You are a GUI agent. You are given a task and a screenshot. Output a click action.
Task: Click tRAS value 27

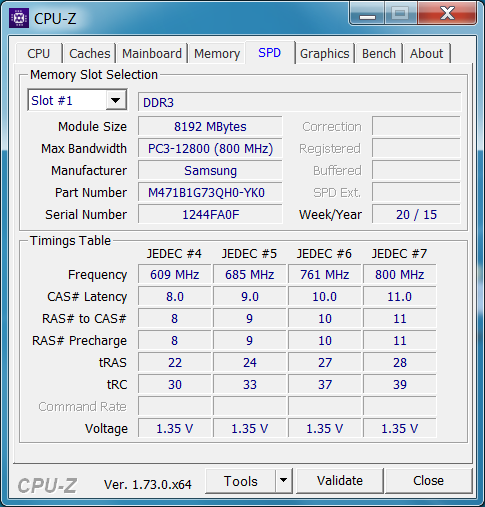pyautogui.click(x=325, y=363)
